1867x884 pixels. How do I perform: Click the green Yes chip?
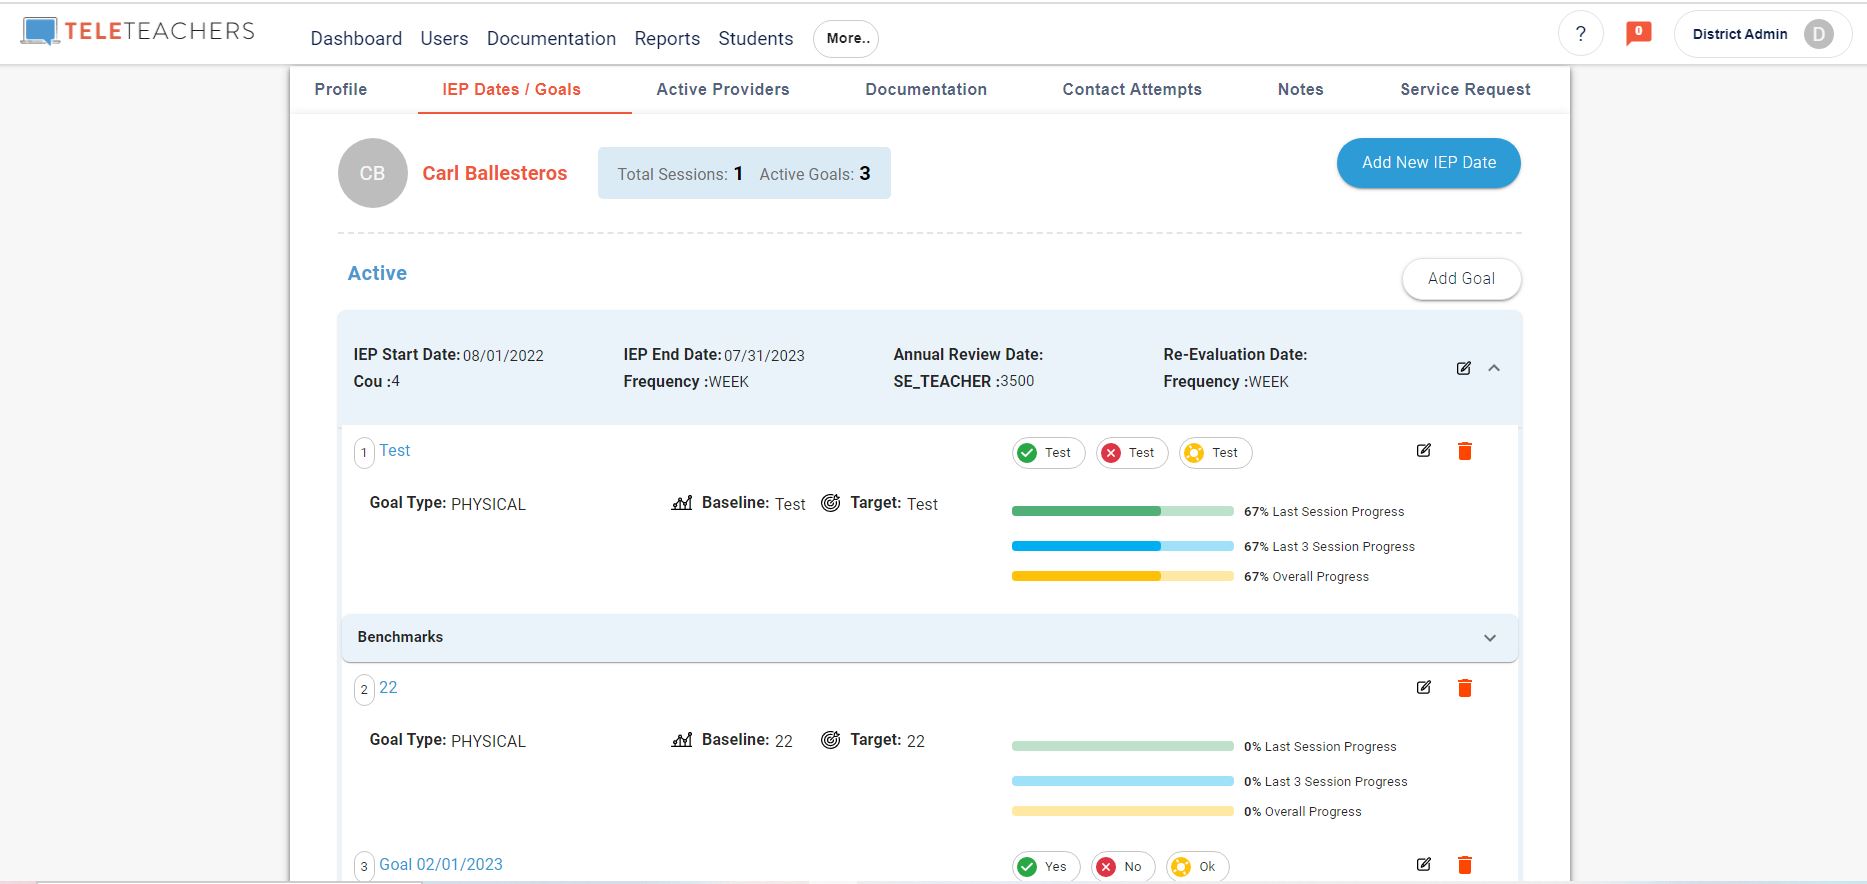pyautogui.click(x=1046, y=867)
